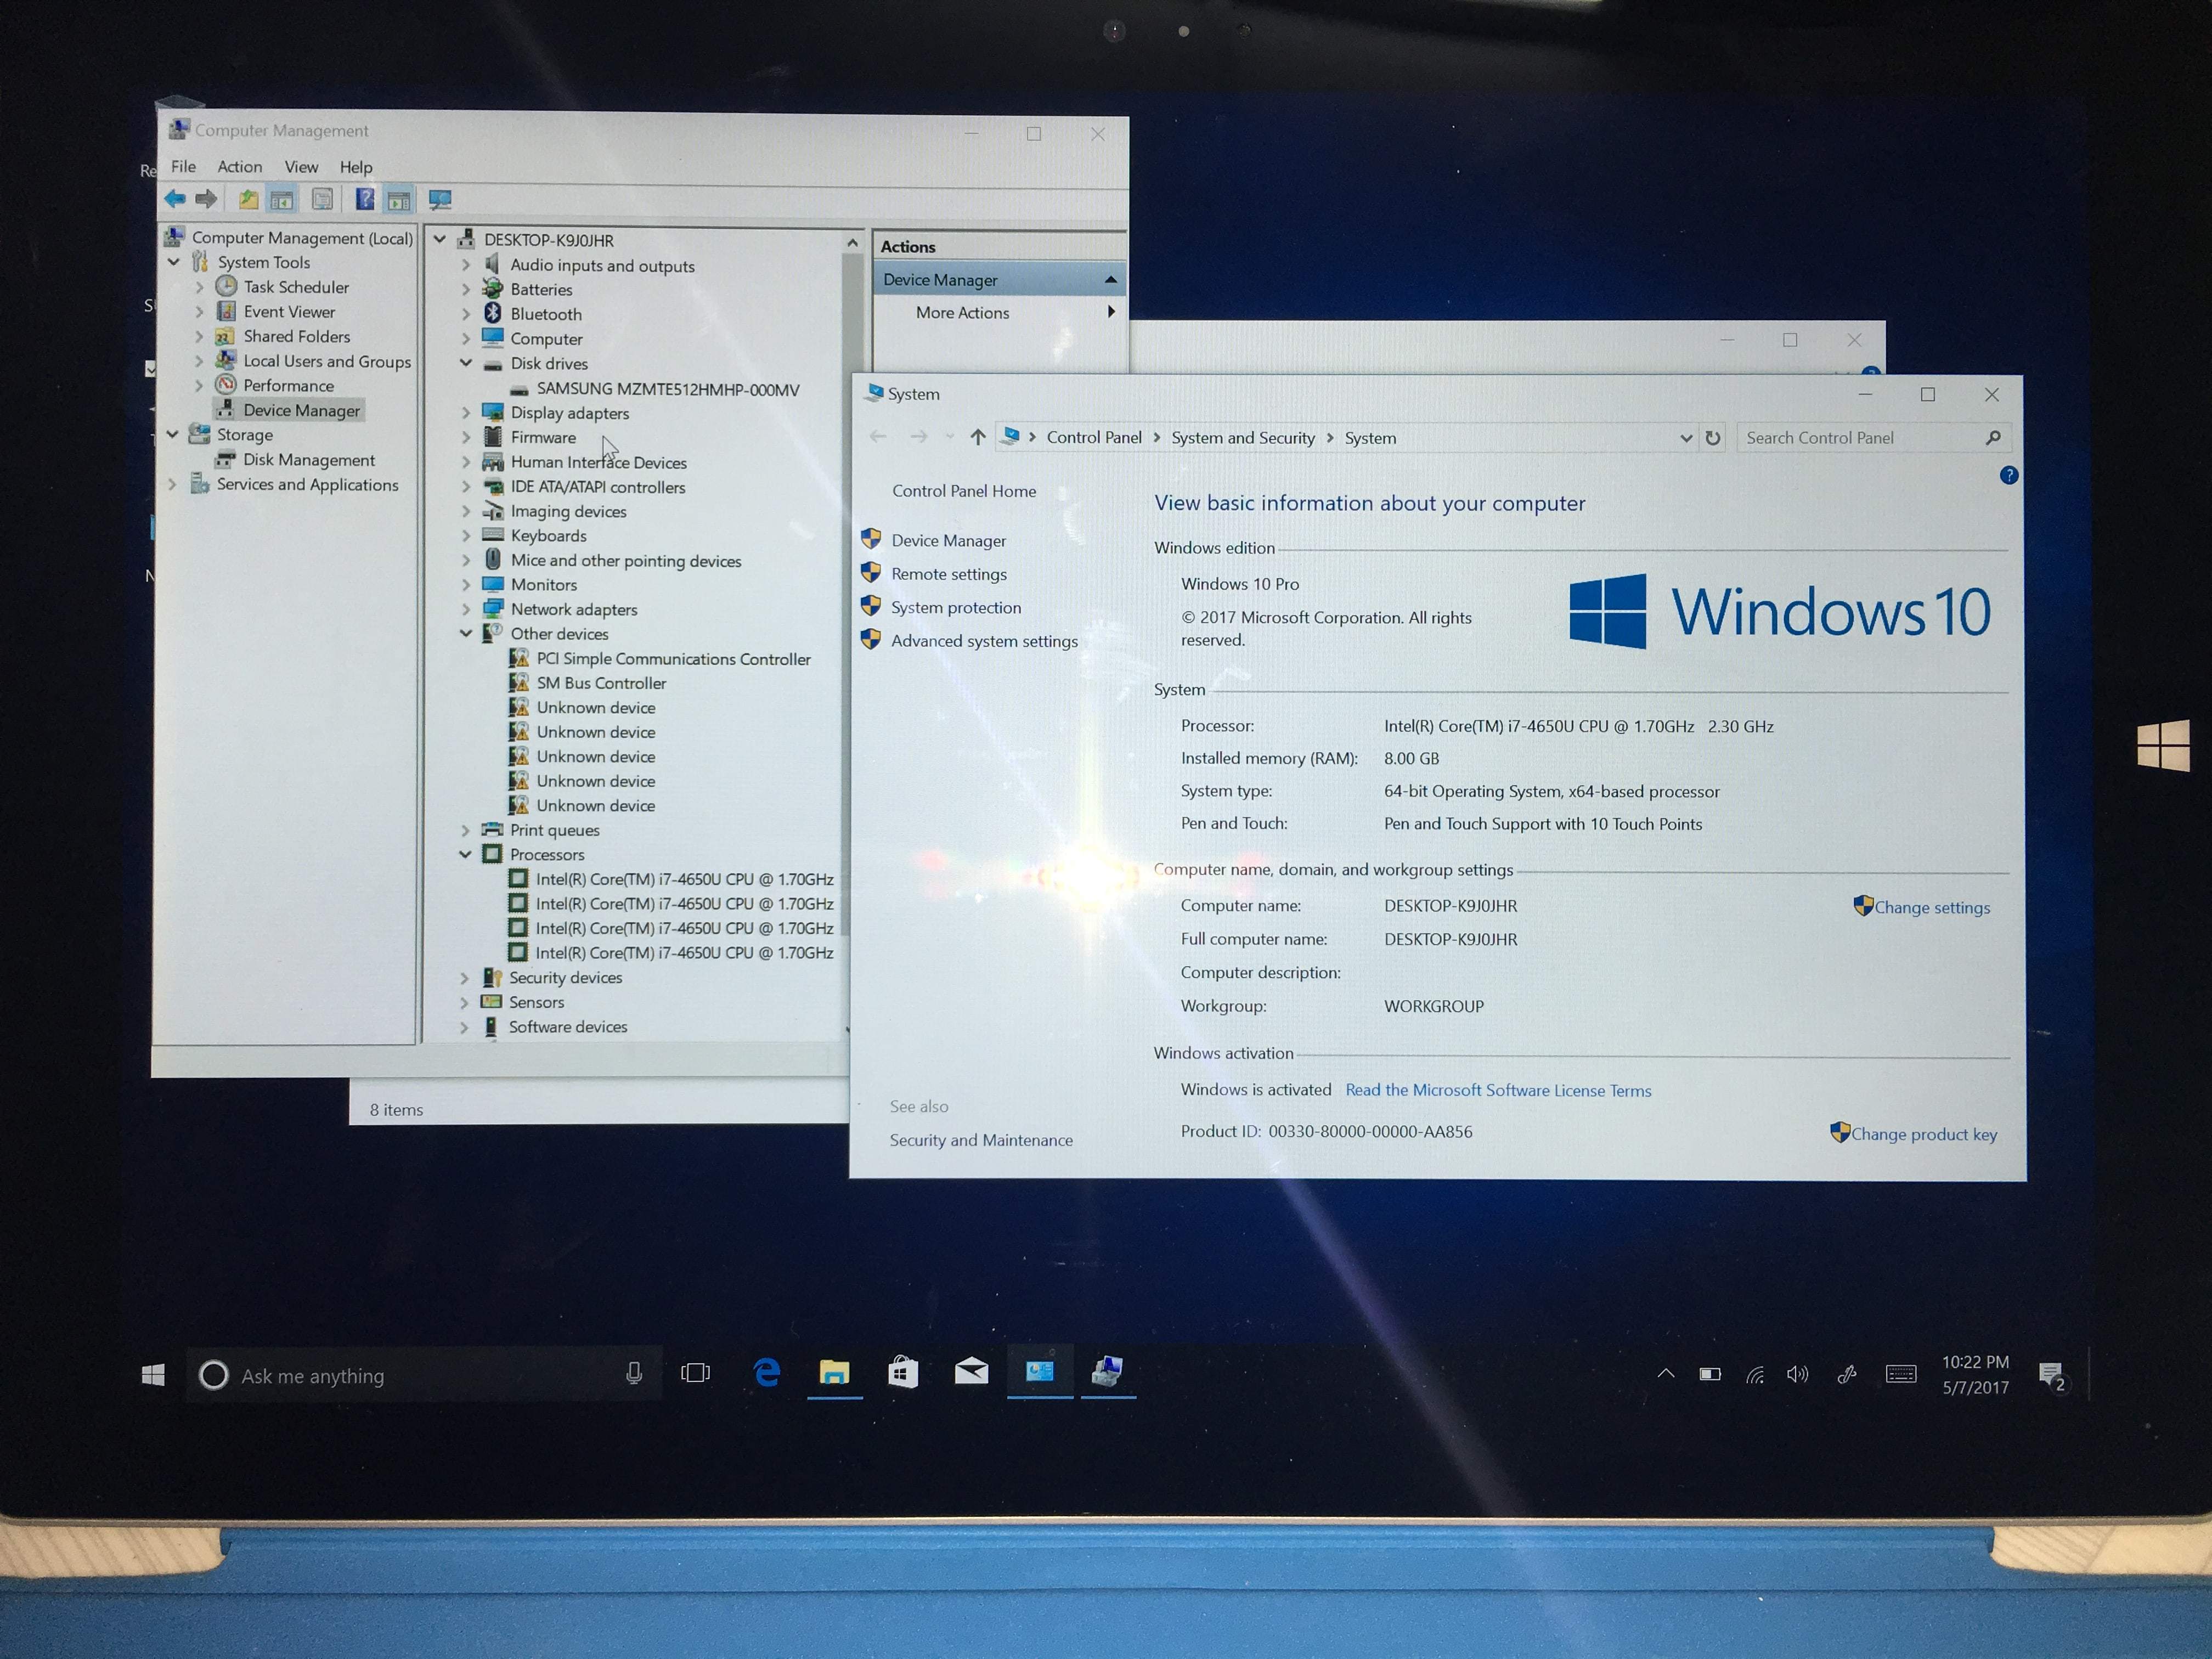2212x1659 pixels.
Task: Click the Scan for hardware changes monitor icon
Action: click(440, 201)
